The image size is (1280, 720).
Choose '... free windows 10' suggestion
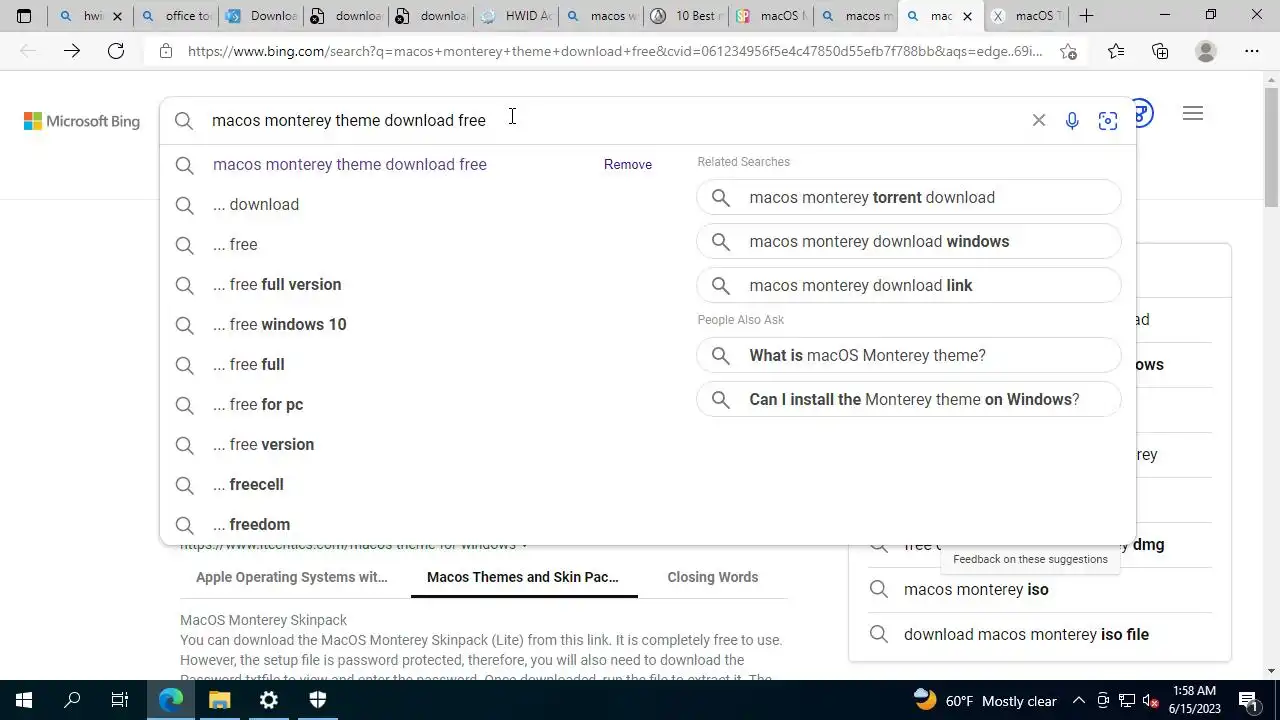279,325
